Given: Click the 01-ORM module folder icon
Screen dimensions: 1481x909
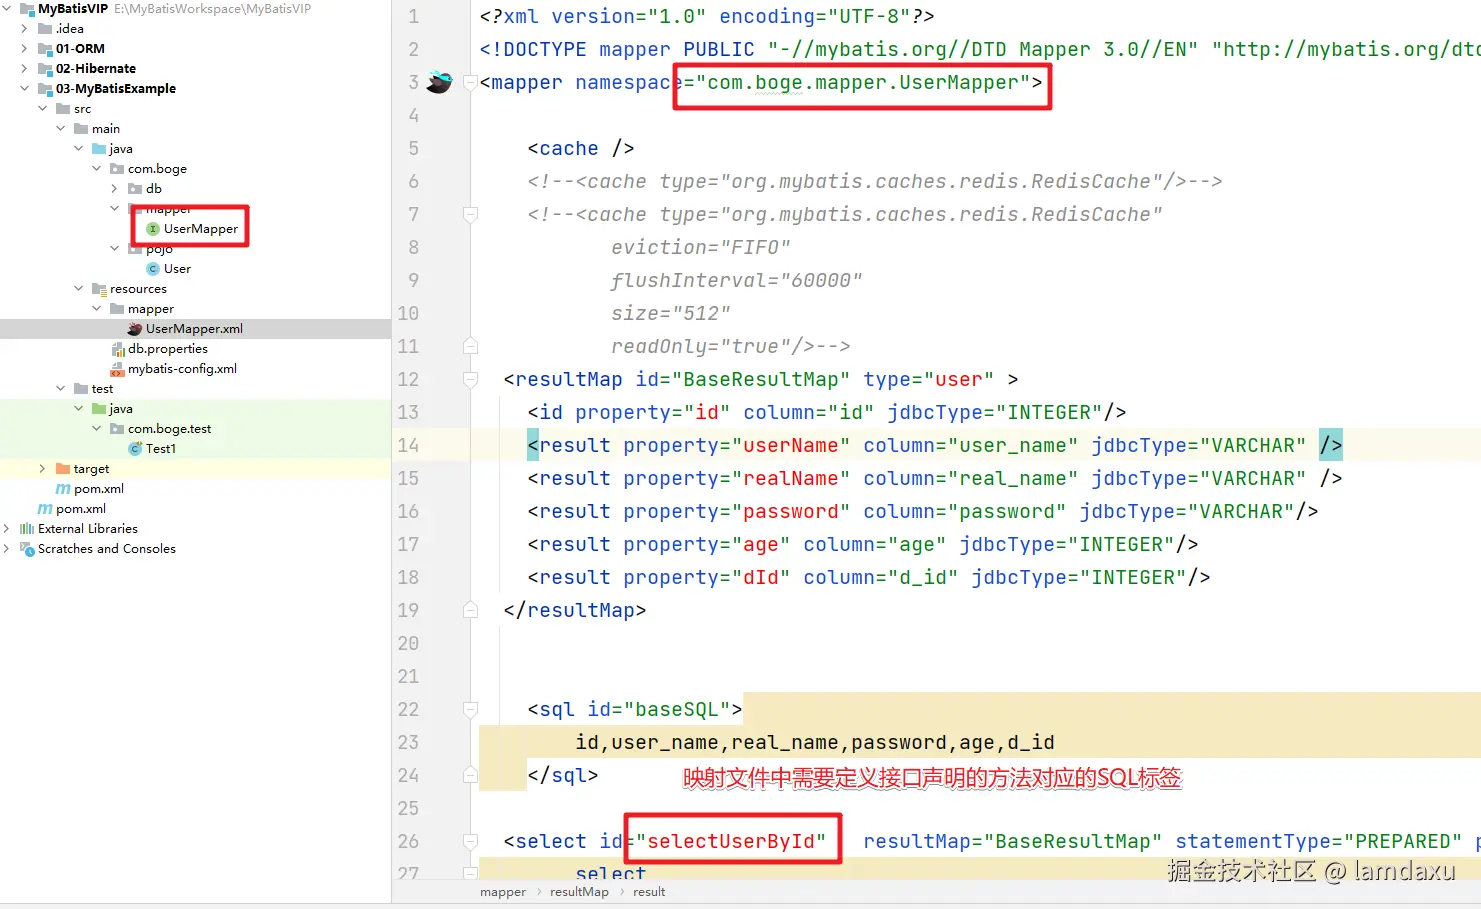Looking at the screenshot, I should pyautogui.click(x=45, y=49).
